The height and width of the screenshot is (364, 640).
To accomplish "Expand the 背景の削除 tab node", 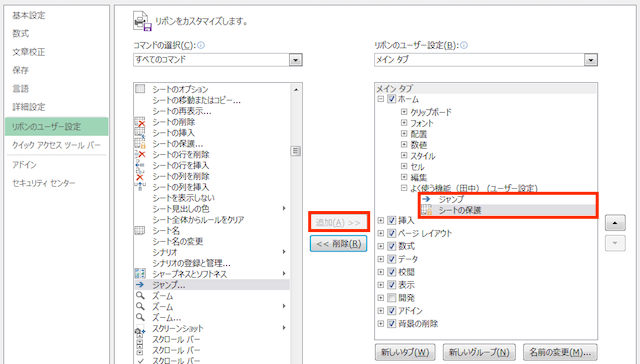I will 380,324.
